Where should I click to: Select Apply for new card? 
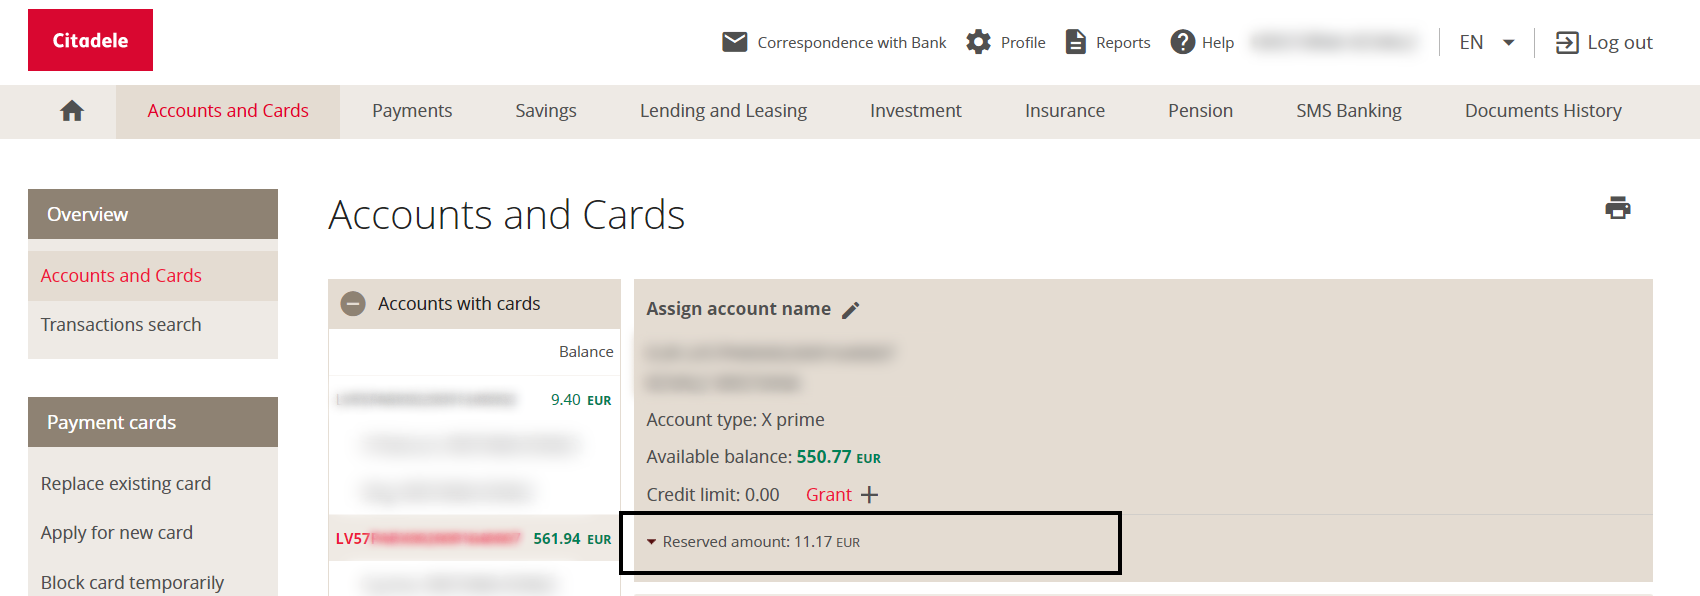(x=117, y=533)
